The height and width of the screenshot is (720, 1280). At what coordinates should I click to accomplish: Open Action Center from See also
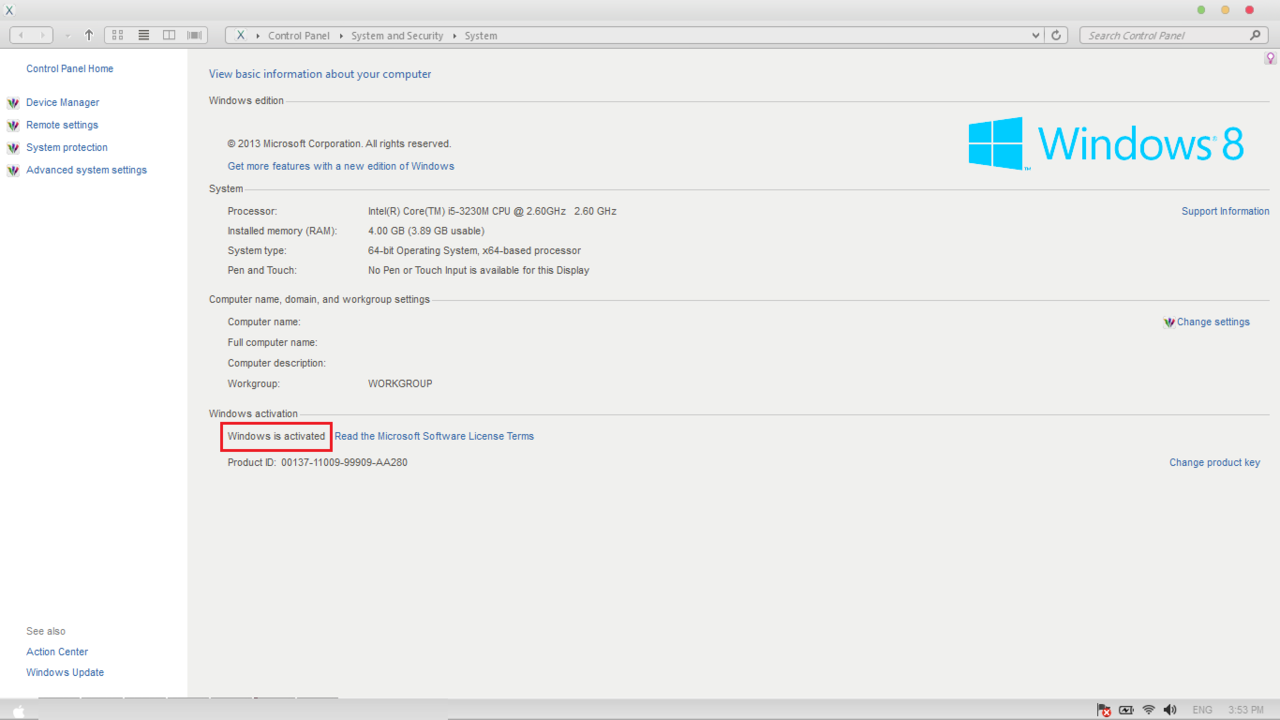point(57,652)
